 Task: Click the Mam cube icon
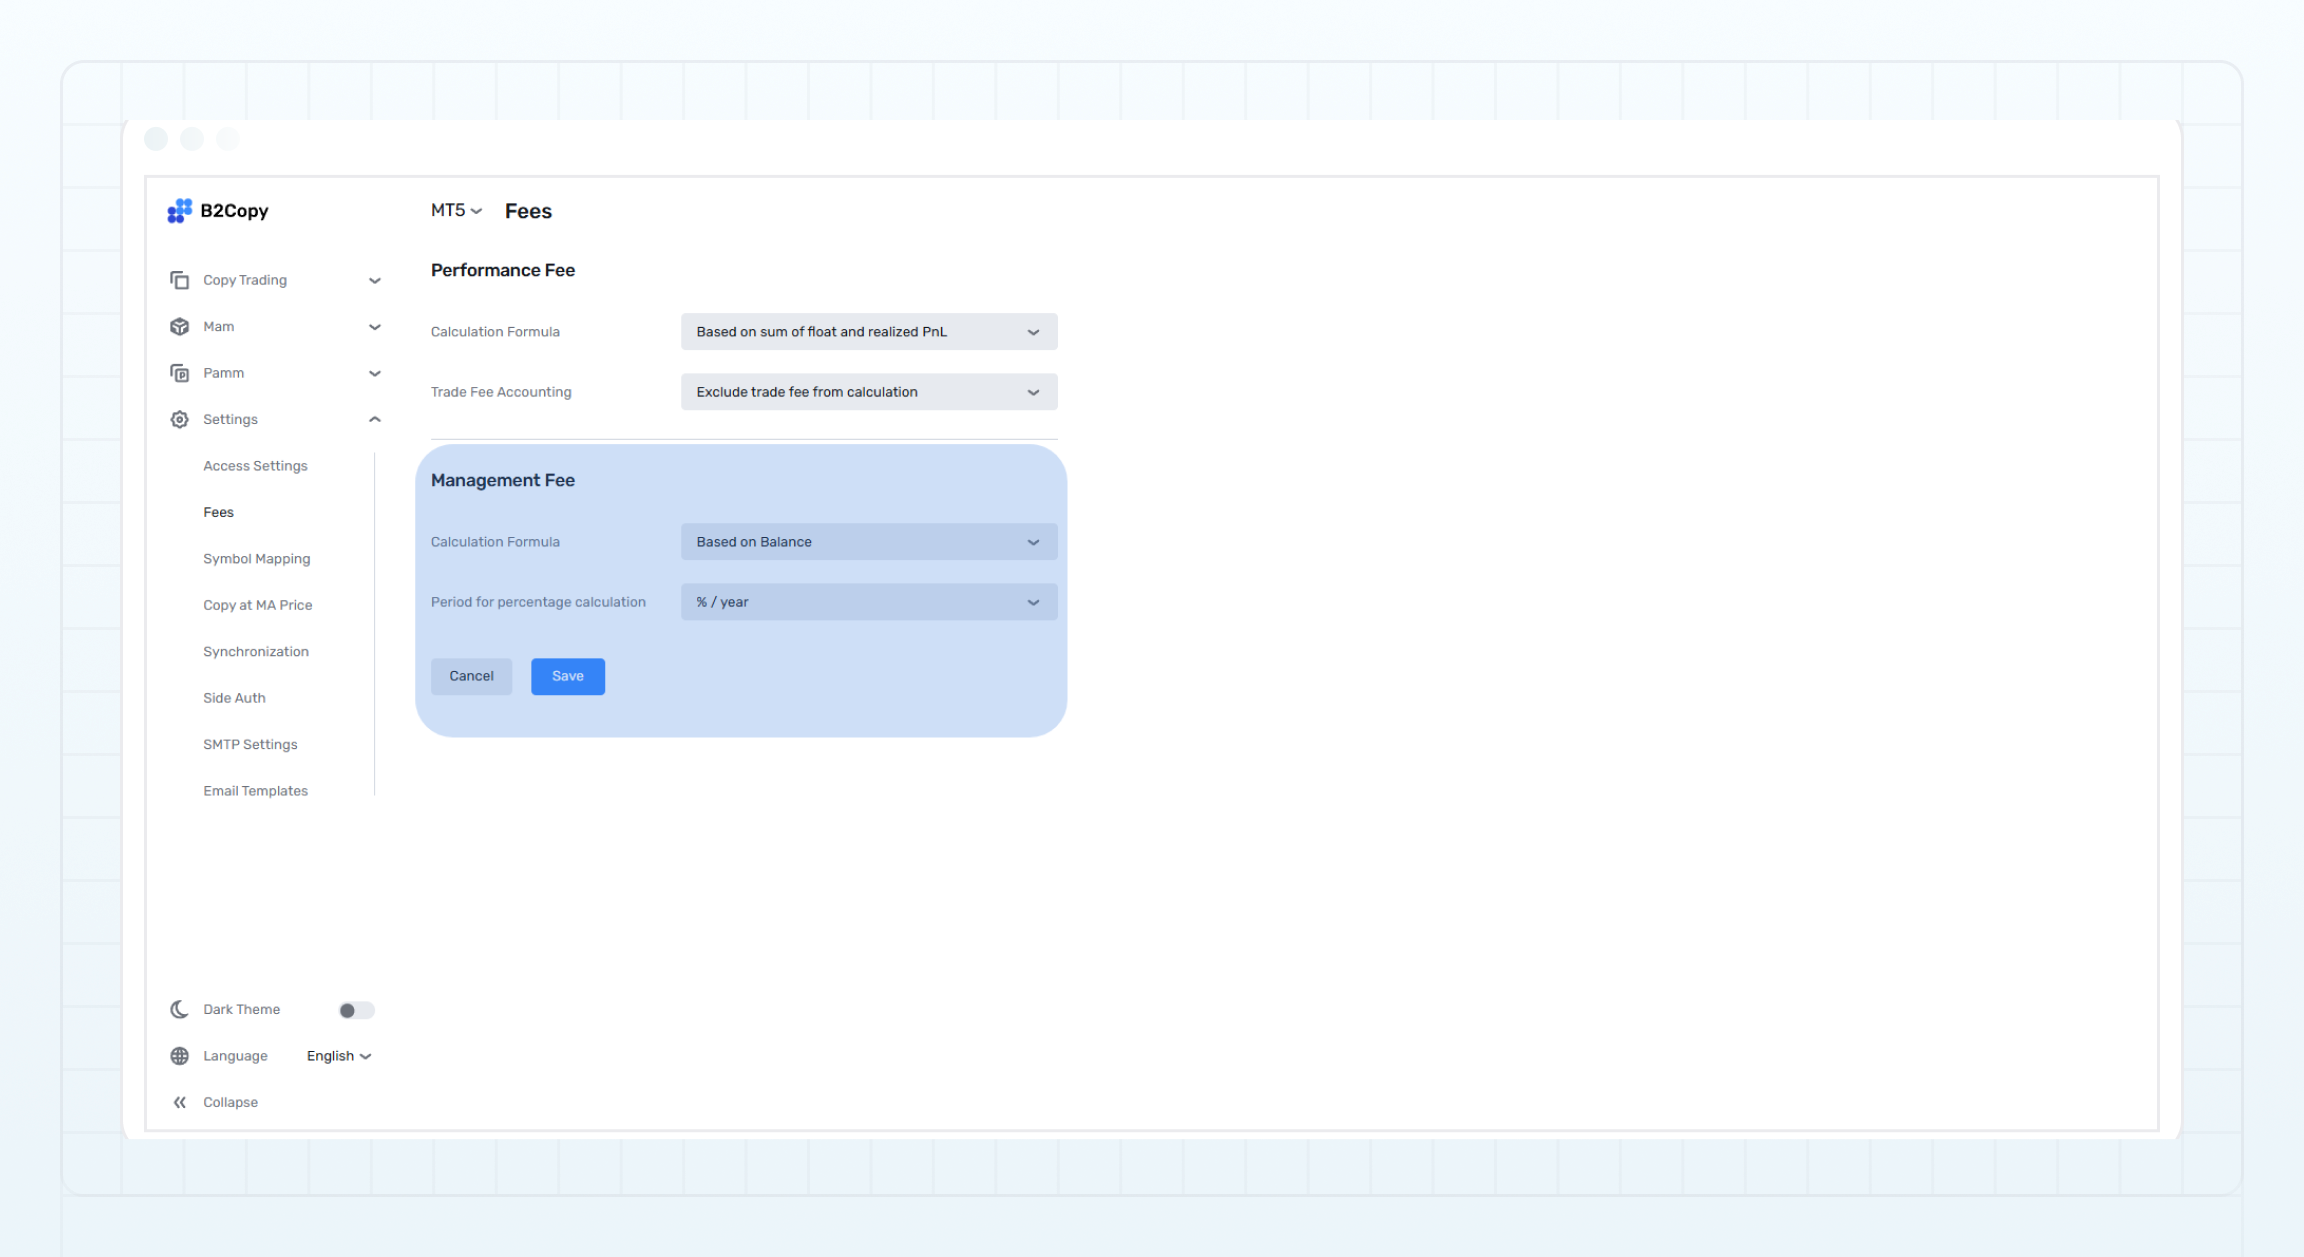(179, 327)
